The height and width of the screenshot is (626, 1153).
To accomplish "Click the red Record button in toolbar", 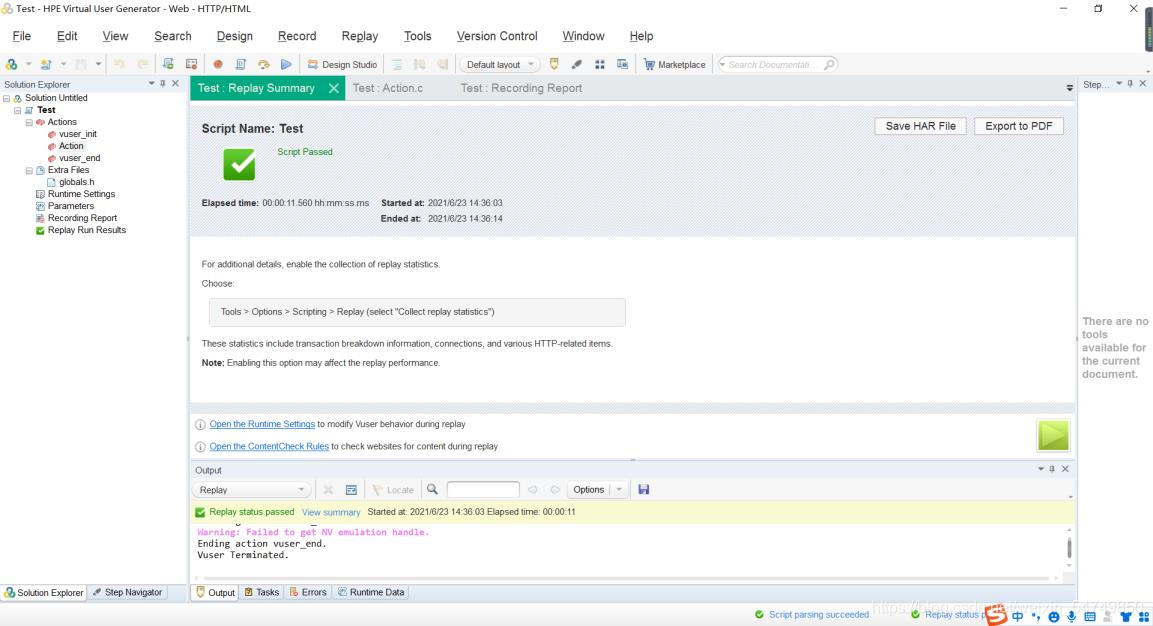I will (218, 65).
